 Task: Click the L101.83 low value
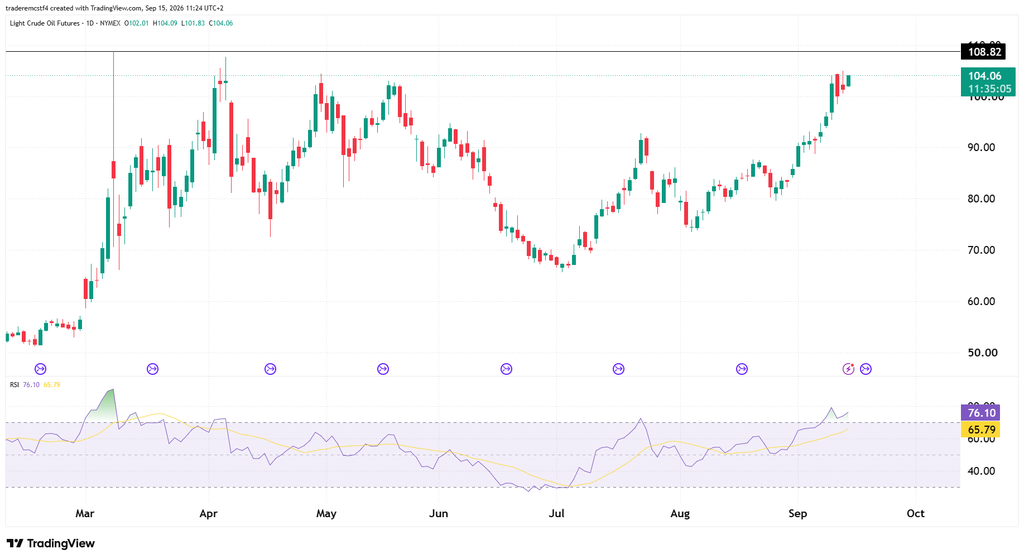193,23
